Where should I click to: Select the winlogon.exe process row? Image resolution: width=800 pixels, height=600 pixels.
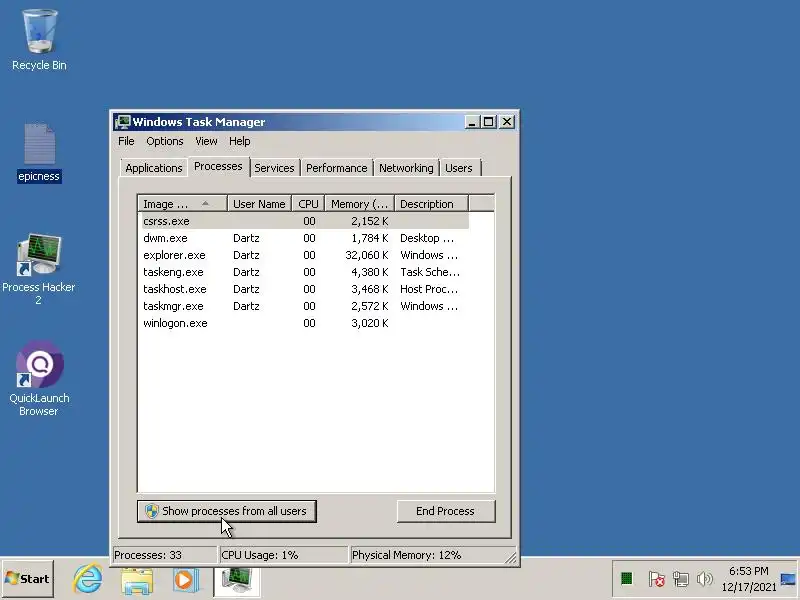[x=305, y=323]
